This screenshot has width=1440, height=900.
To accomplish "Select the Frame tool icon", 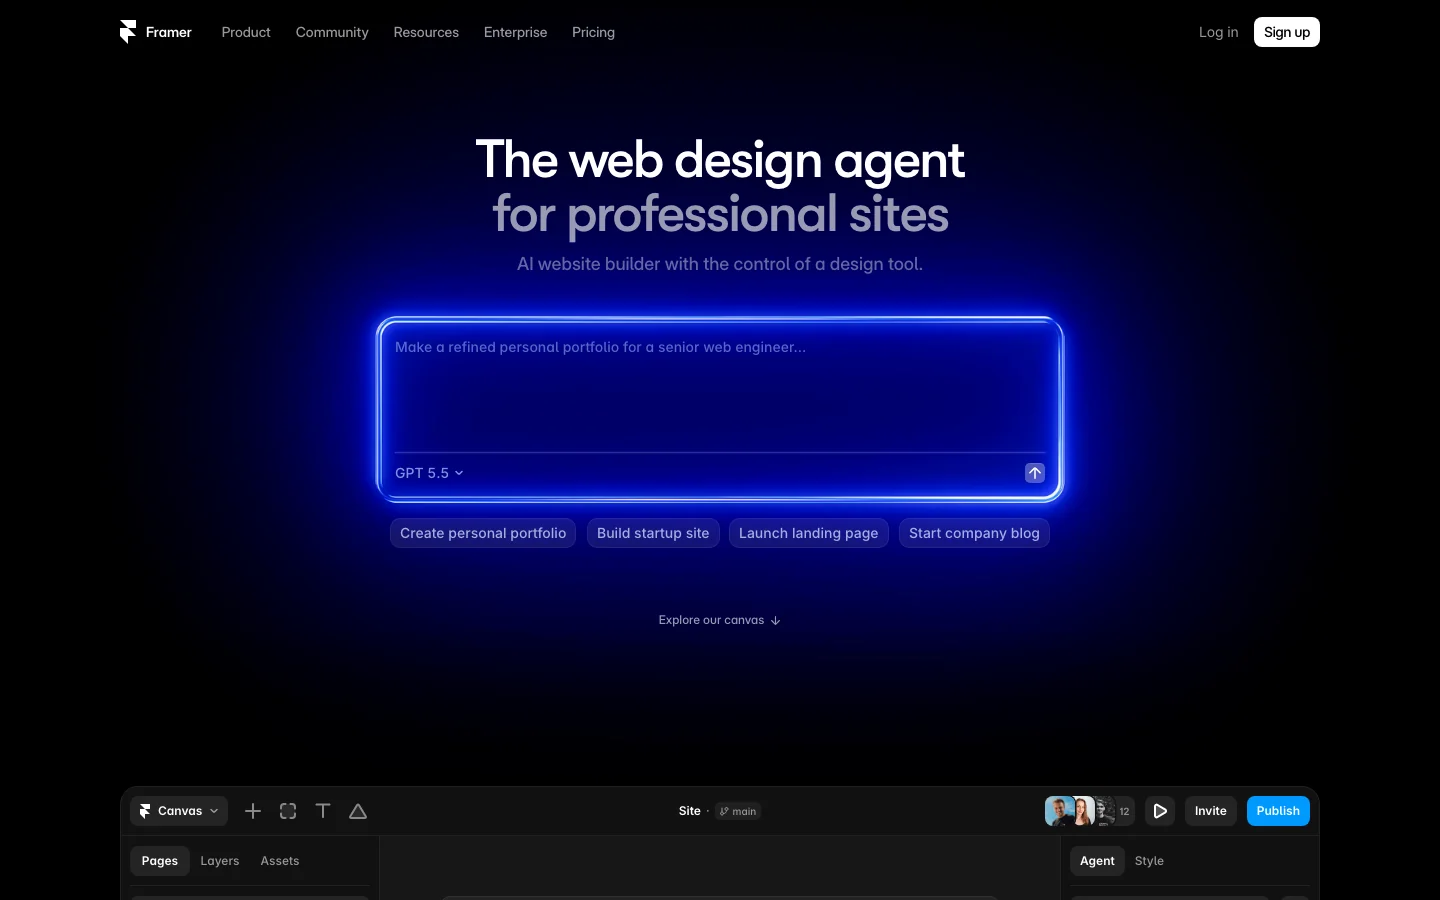I will pos(288,811).
